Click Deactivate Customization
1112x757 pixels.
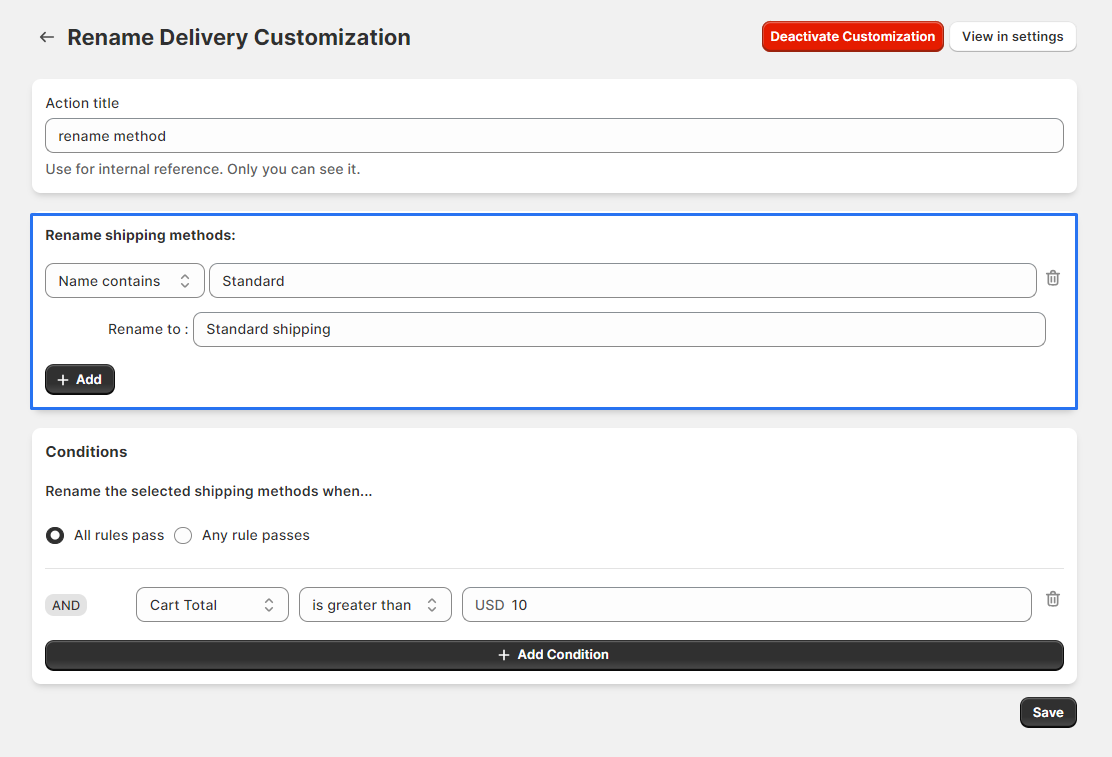pyautogui.click(x=852, y=36)
